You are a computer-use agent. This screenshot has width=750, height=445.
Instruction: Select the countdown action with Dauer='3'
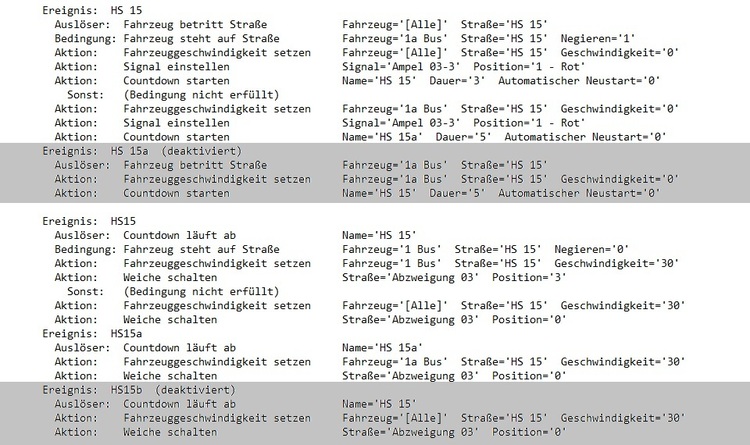357,80
